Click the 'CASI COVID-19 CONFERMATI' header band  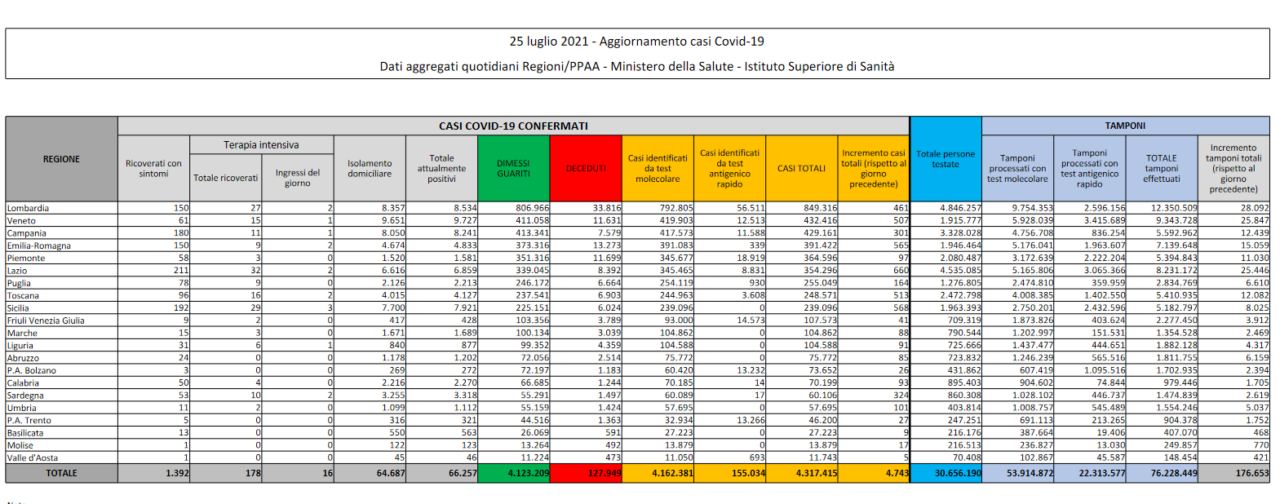pyautogui.click(x=514, y=126)
